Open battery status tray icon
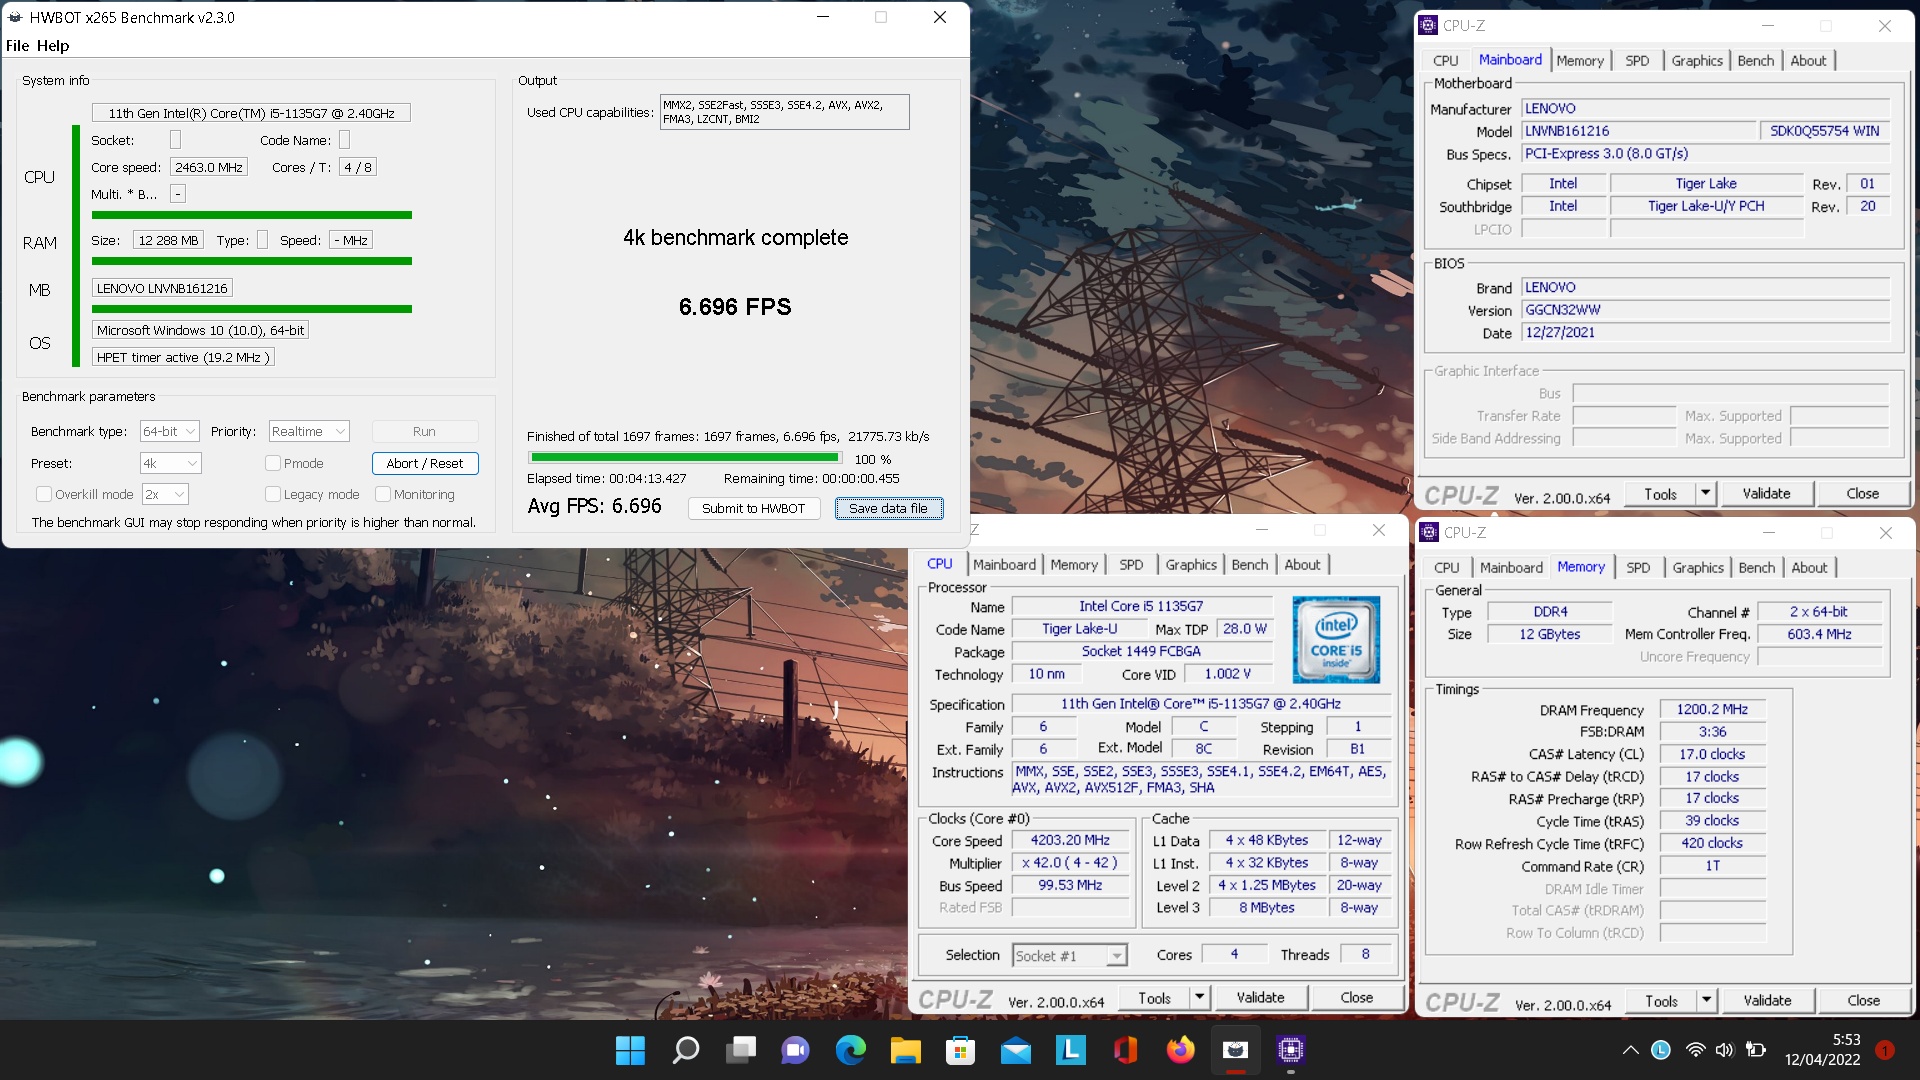The image size is (1920, 1080). tap(1756, 1050)
